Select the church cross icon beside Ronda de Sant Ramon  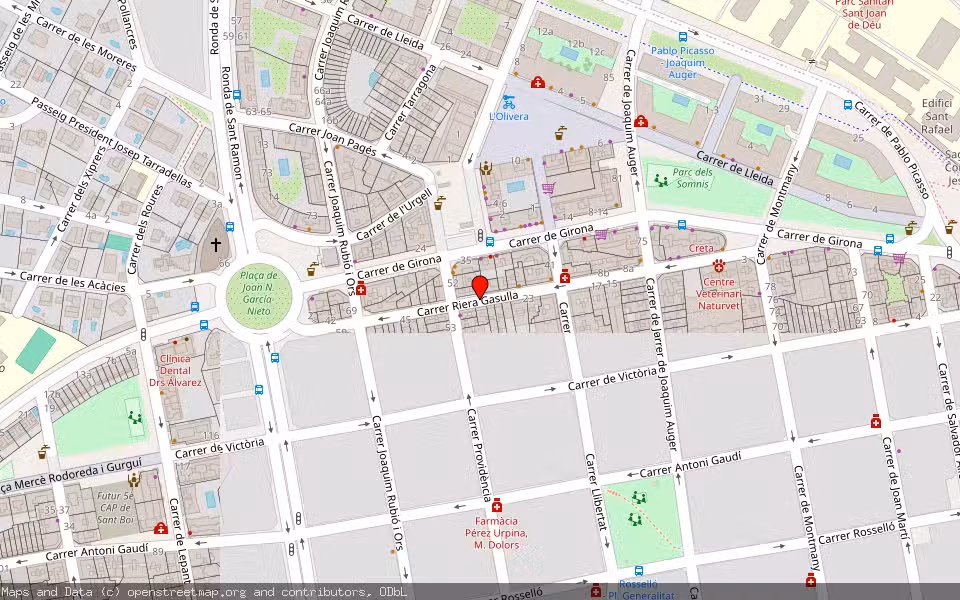tap(216, 245)
